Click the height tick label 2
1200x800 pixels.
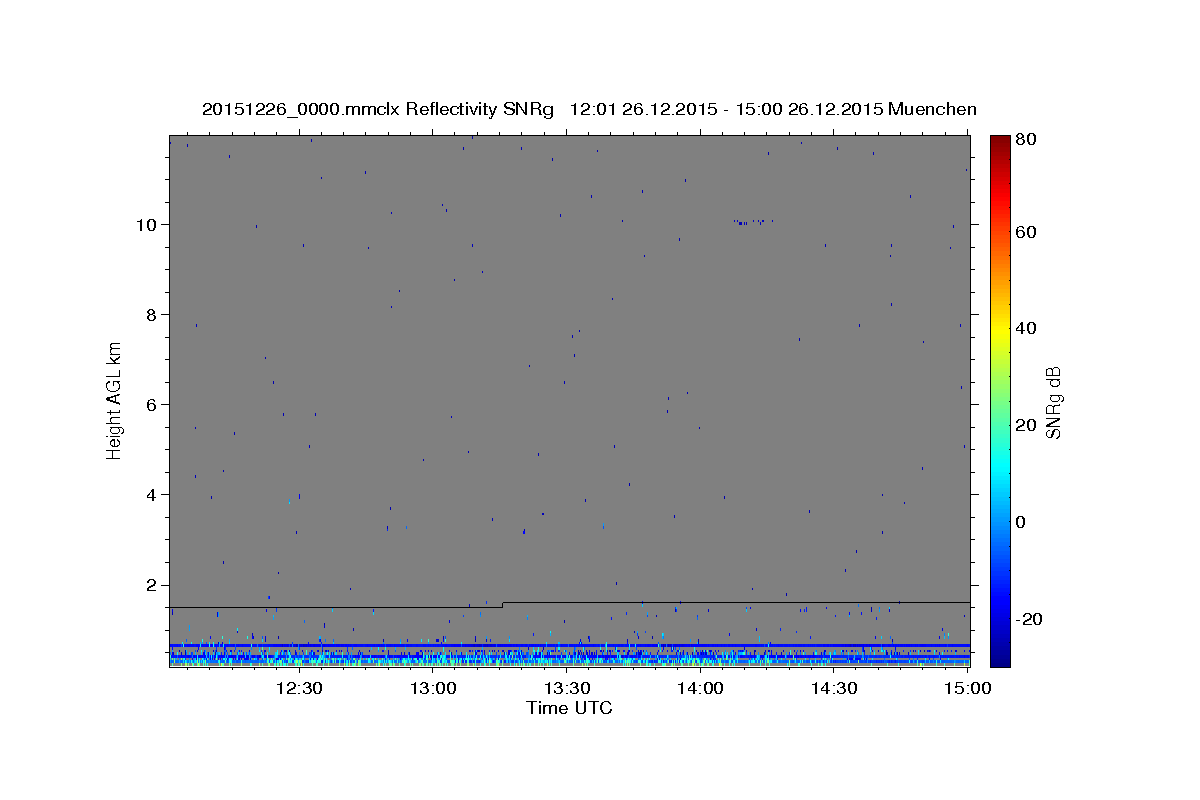click(x=153, y=585)
